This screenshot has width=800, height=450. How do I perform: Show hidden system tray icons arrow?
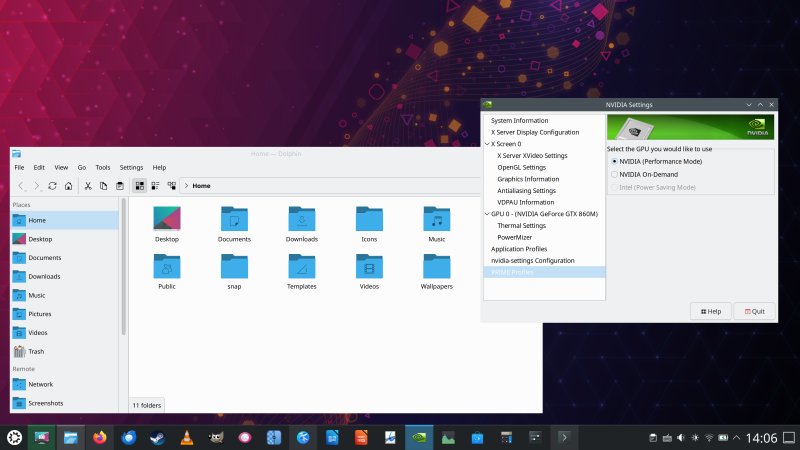point(736,438)
